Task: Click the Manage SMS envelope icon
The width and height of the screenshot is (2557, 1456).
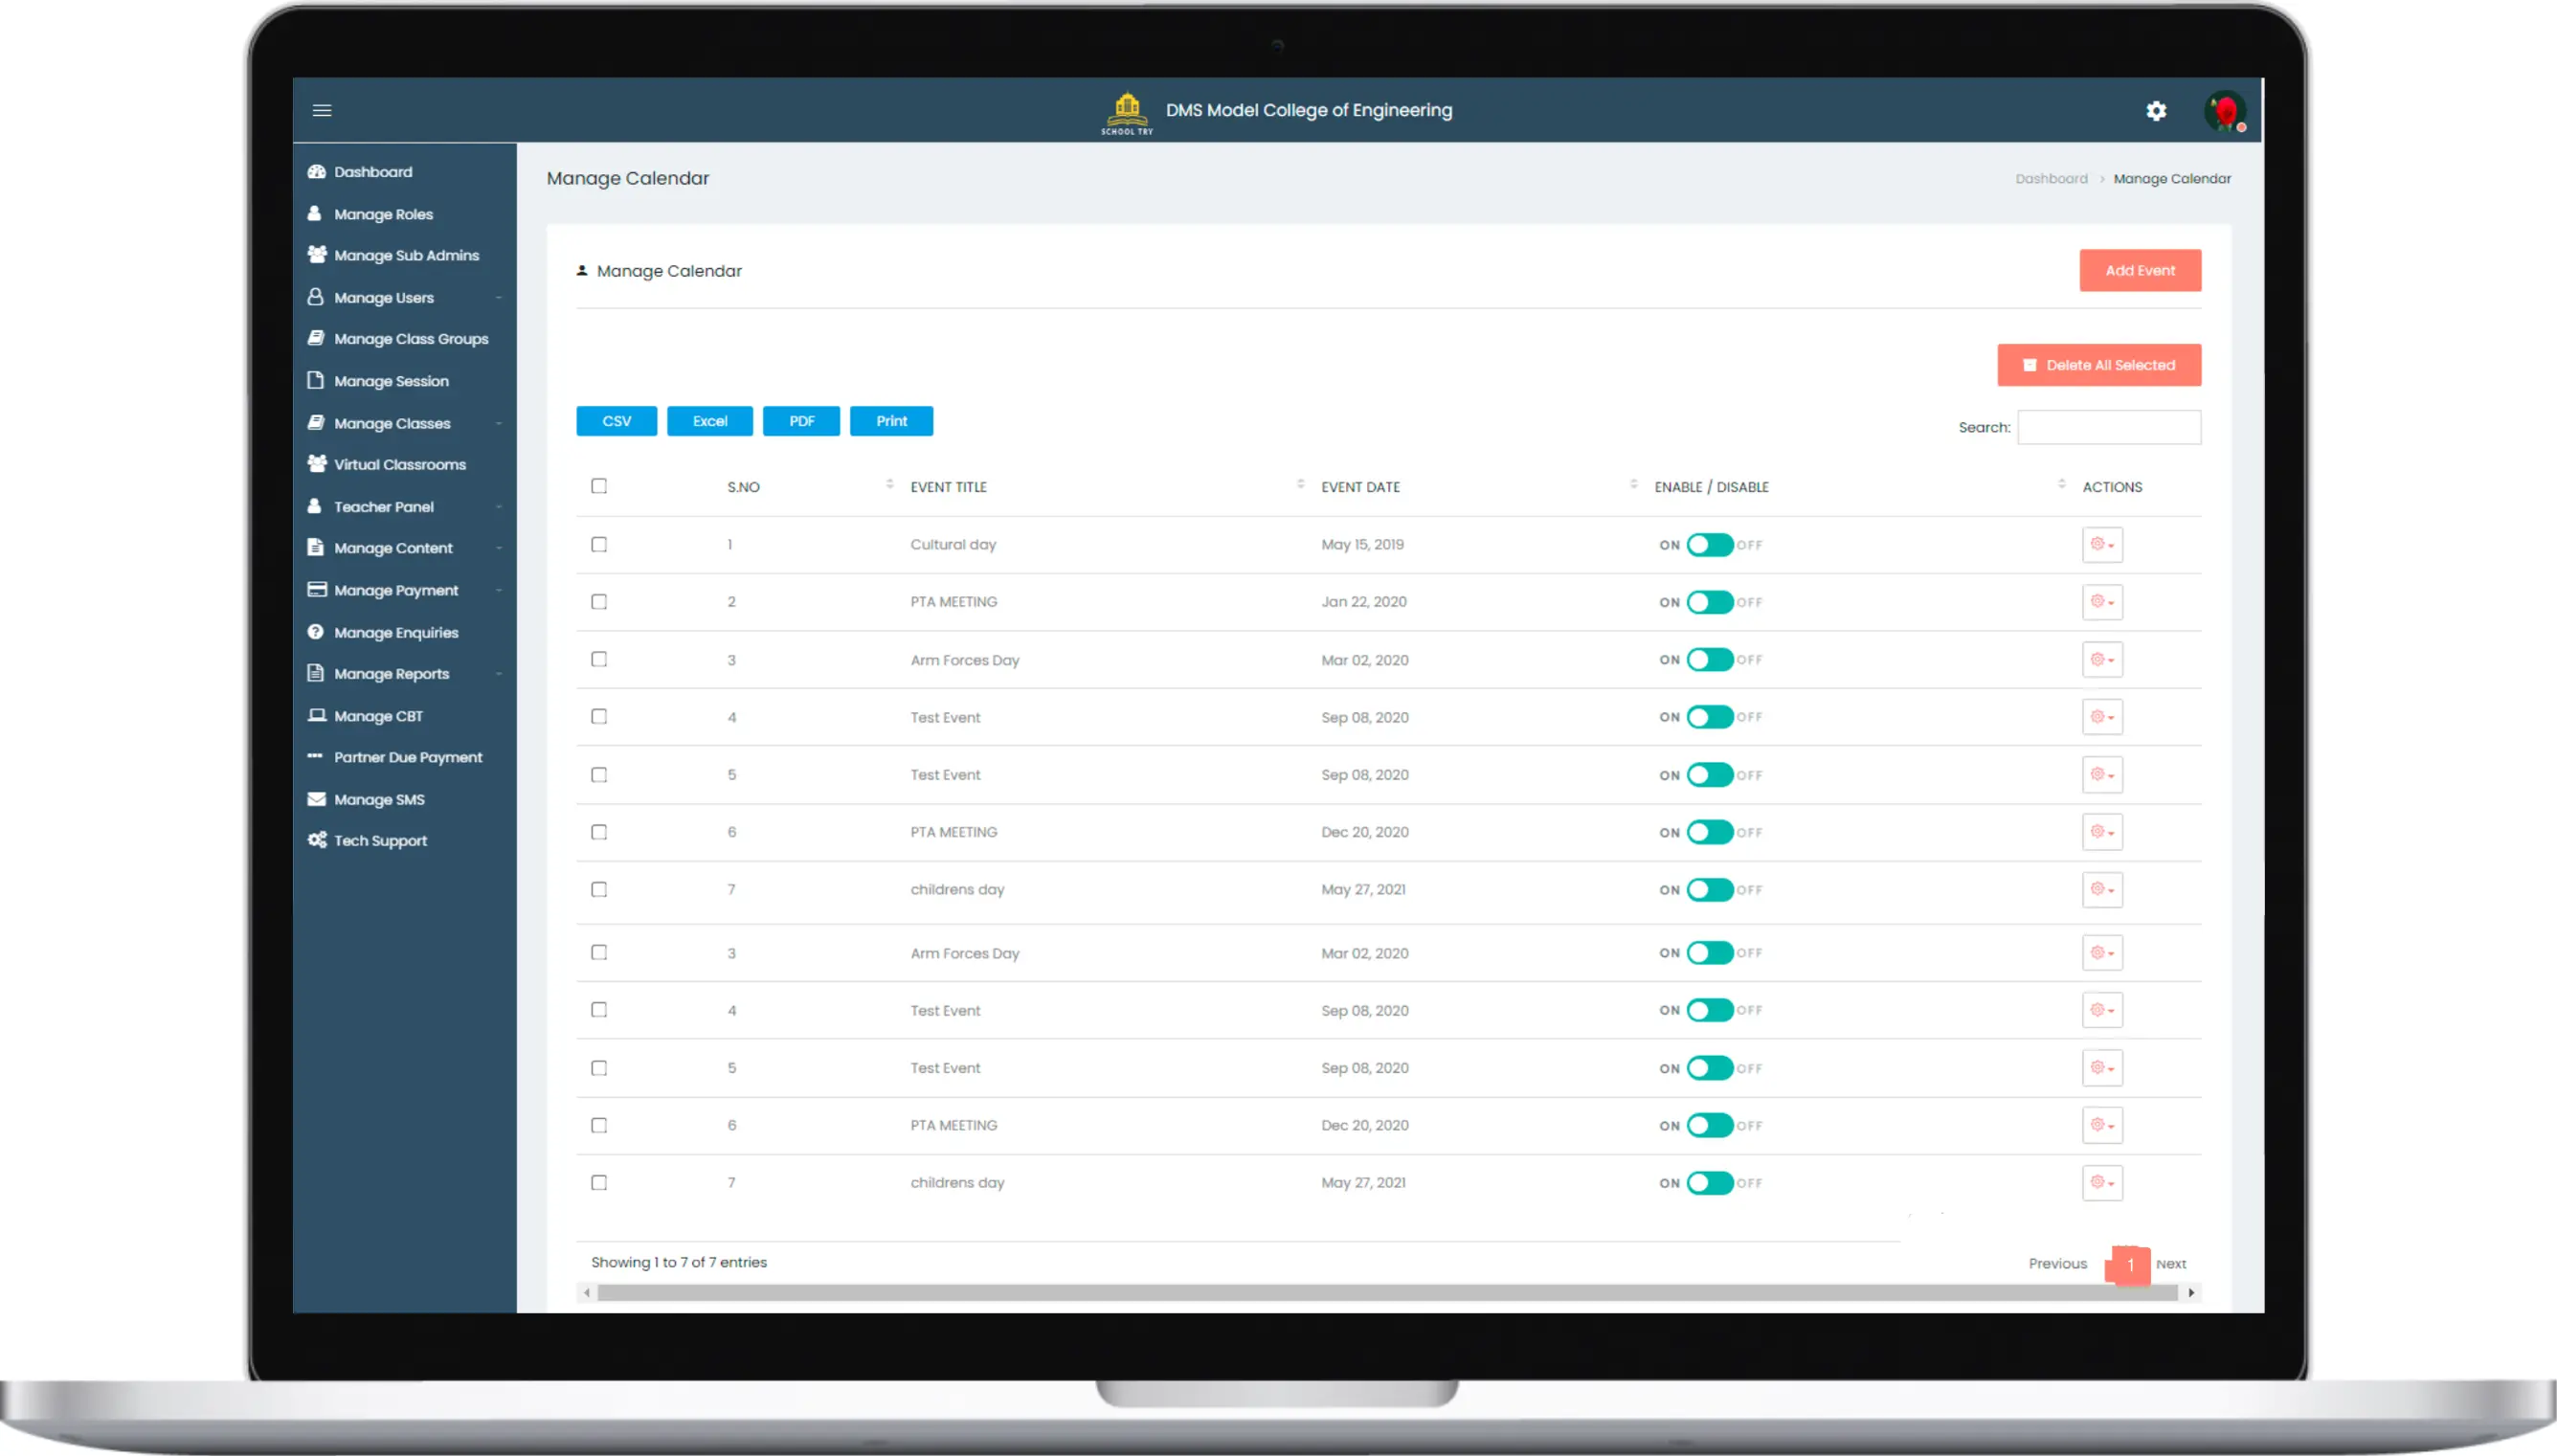Action: coord(317,799)
